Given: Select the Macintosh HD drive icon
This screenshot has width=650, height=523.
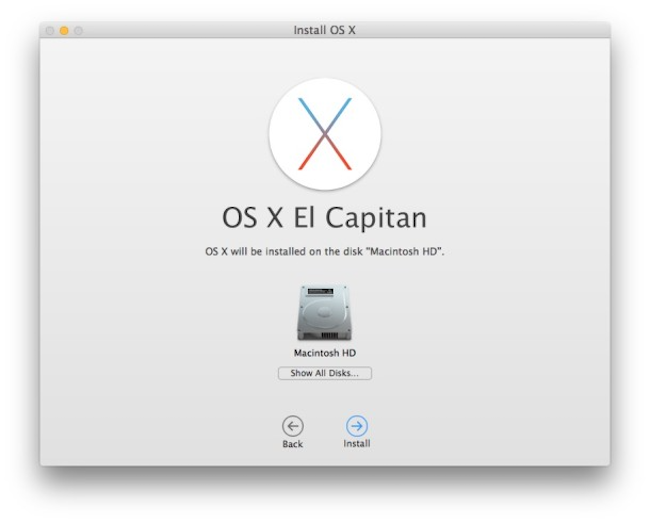Looking at the screenshot, I should point(324,313).
